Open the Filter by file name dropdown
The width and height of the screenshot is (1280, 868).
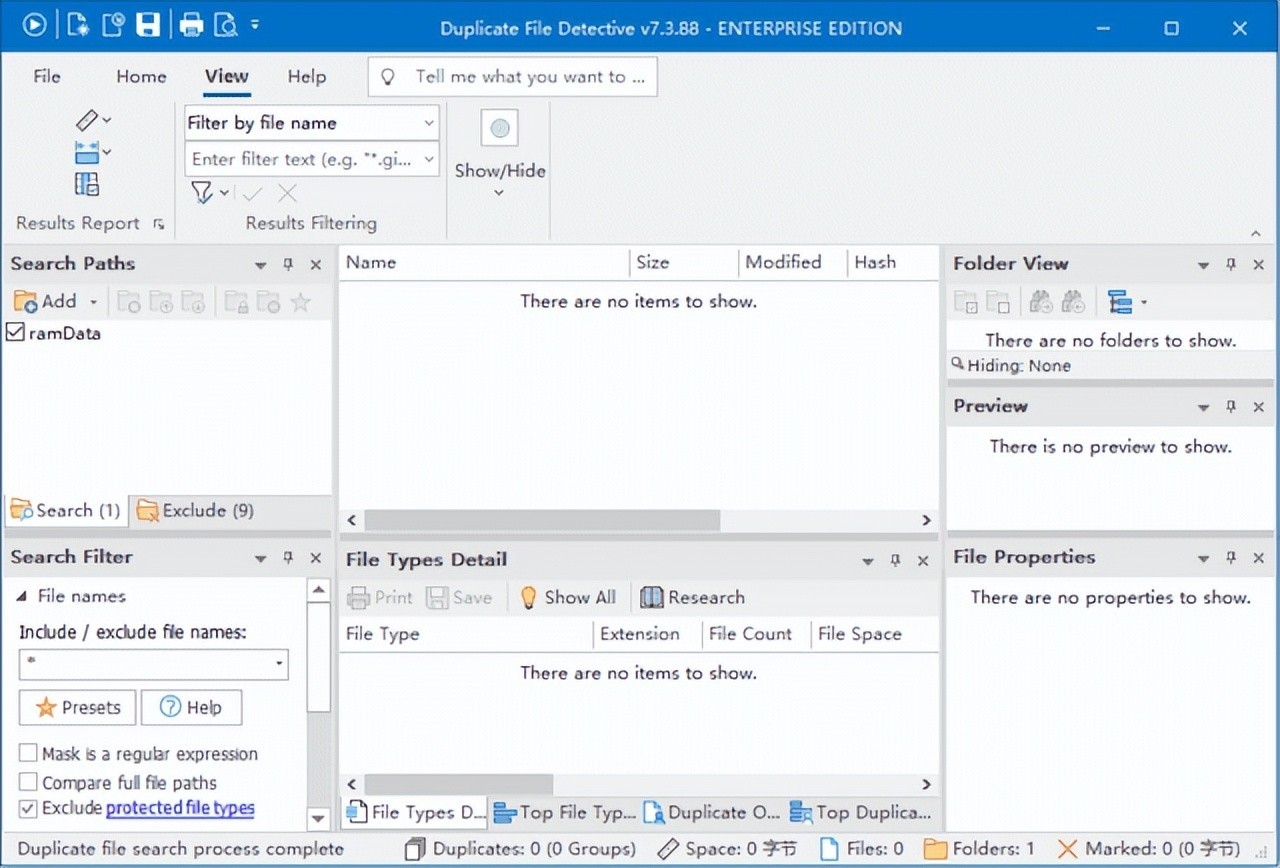[x=428, y=123]
